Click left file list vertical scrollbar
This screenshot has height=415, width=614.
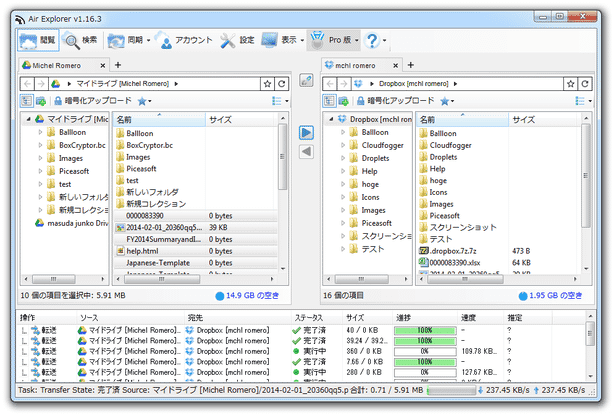click(x=282, y=157)
